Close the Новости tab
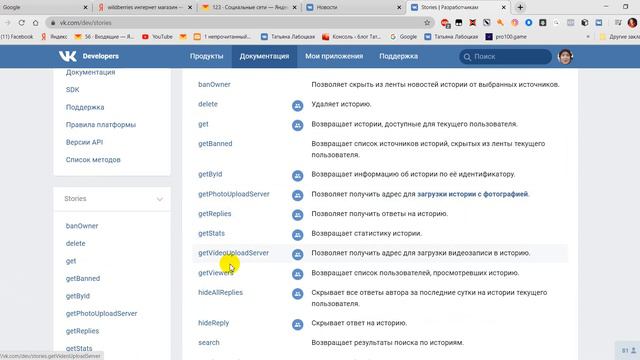The height and width of the screenshot is (360, 640). (x=399, y=7)
